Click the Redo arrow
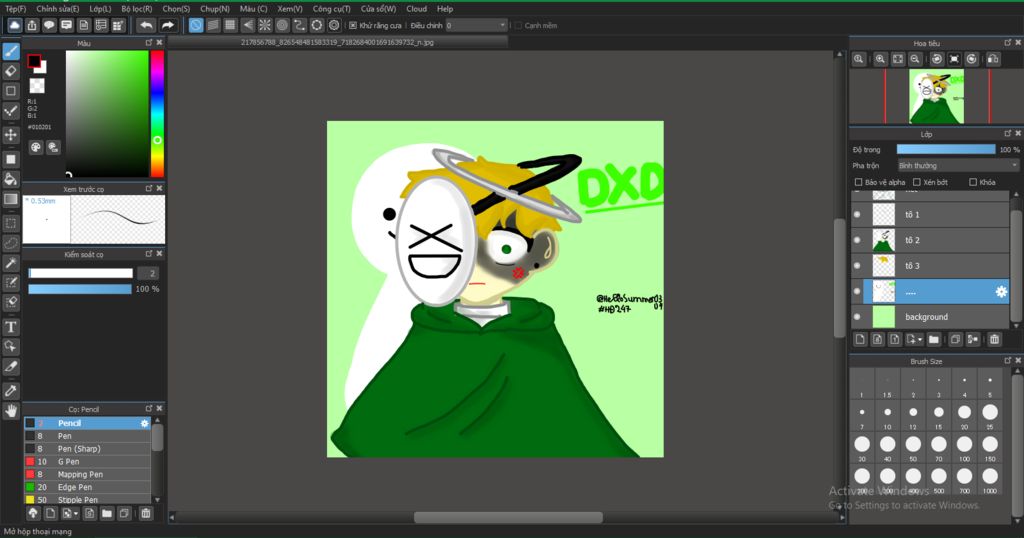This screenshot has height=538, width=1024. point(168,25)
